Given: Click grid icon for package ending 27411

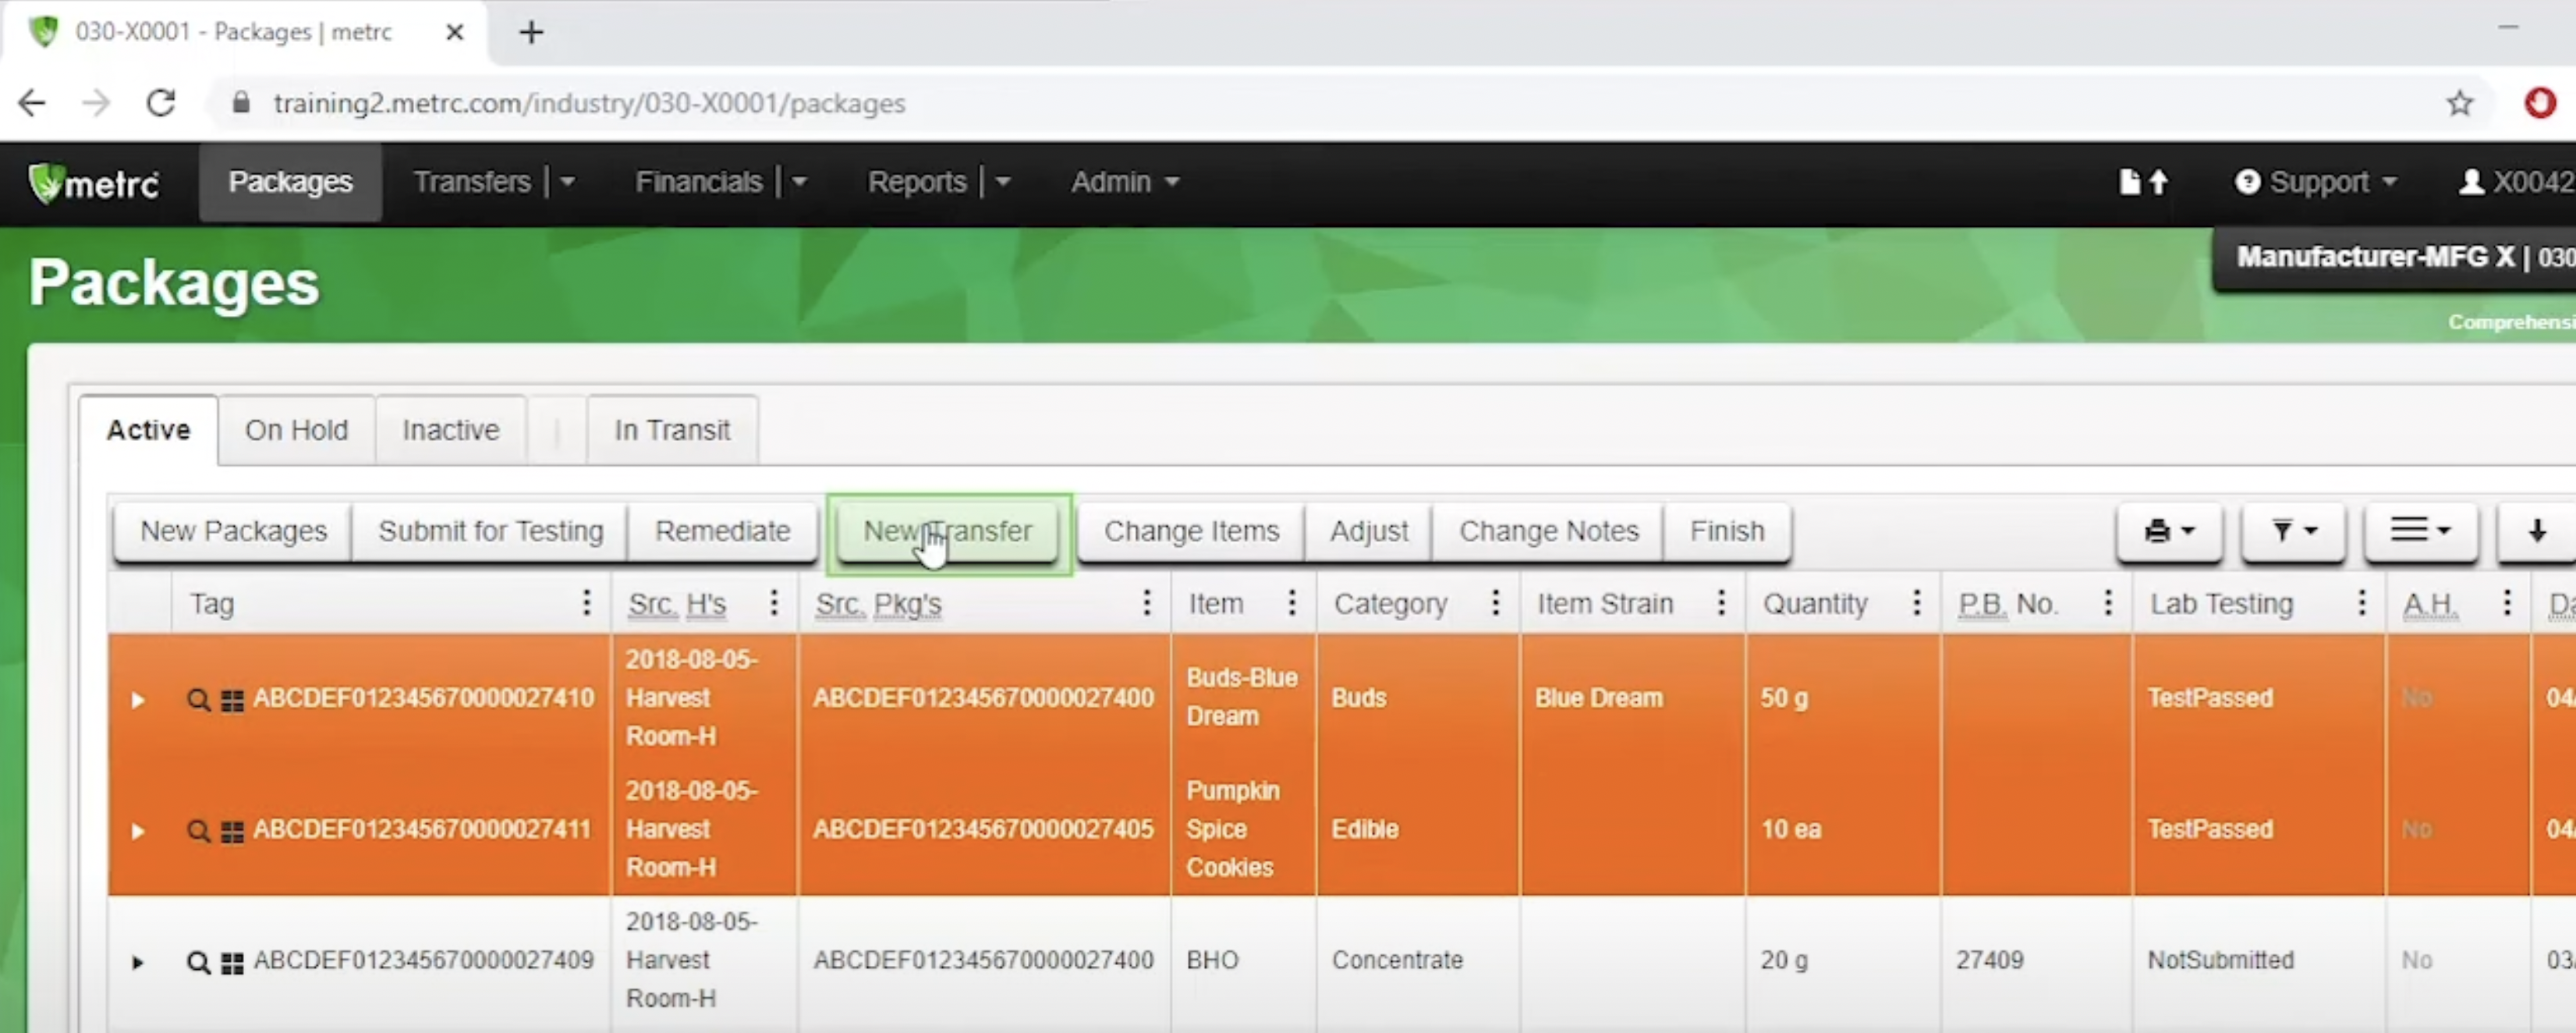Looking at the screenshot, I should pos(232,831).
